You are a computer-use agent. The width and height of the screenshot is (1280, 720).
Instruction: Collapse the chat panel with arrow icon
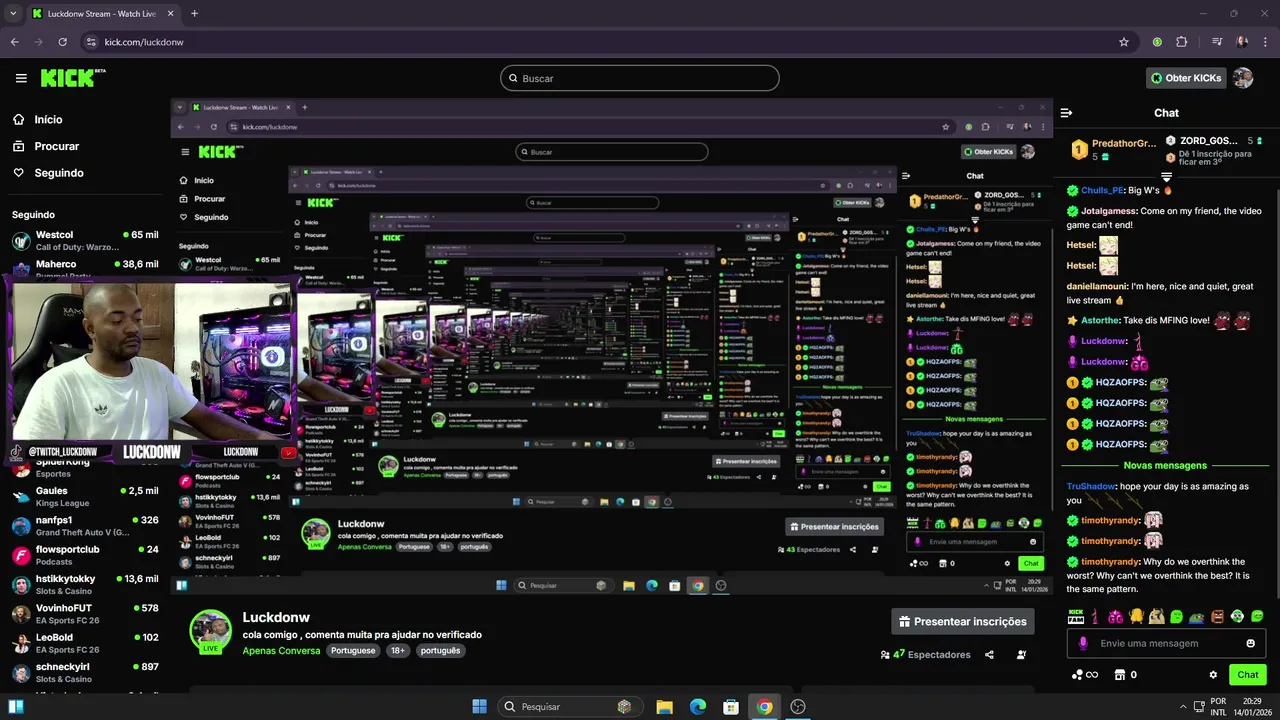point(1066,113)
